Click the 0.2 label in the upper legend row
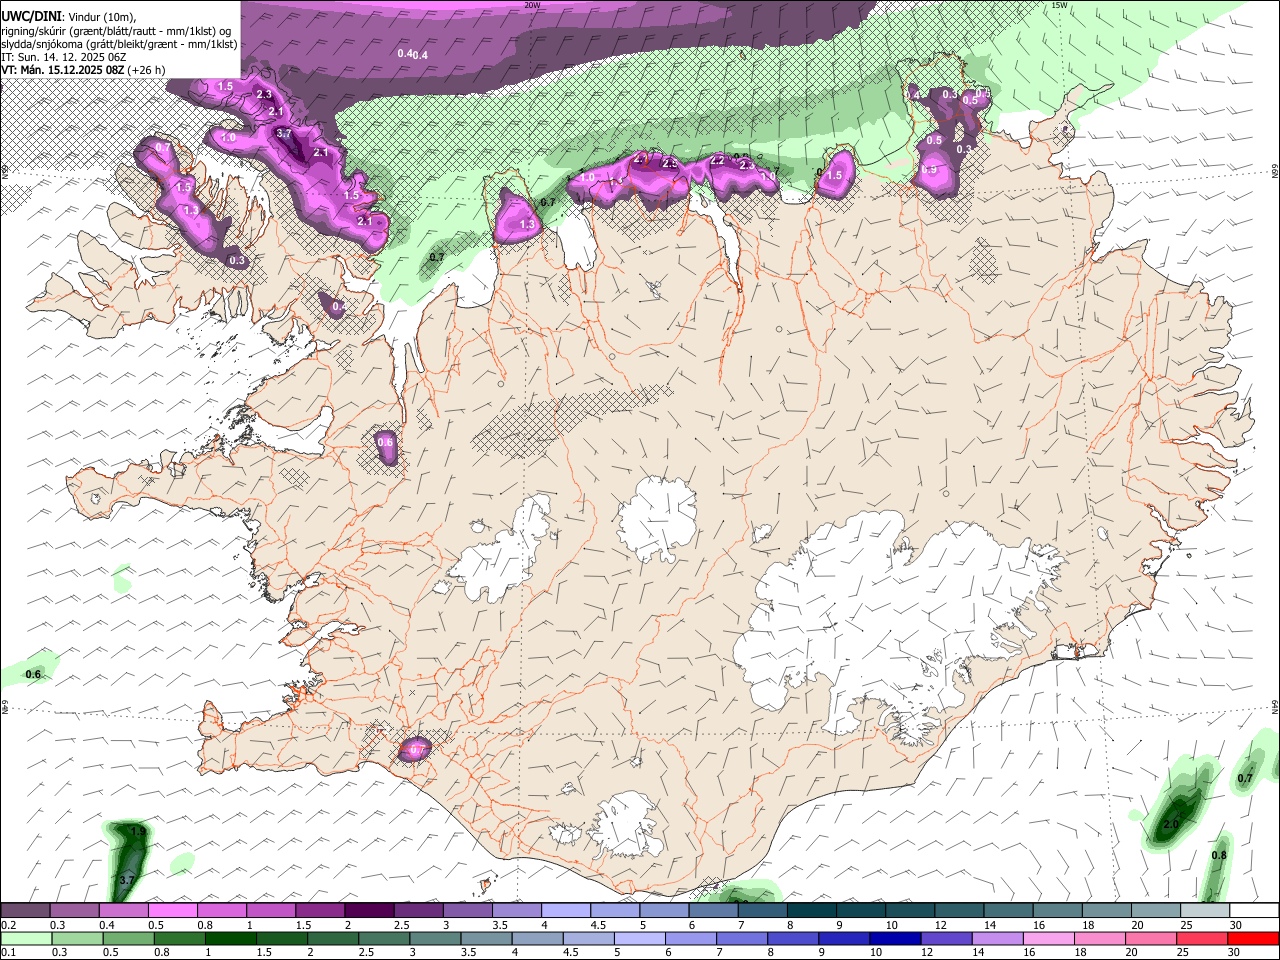The width and height of the screenshot is (1280, 960). click(x=8, y=926)
